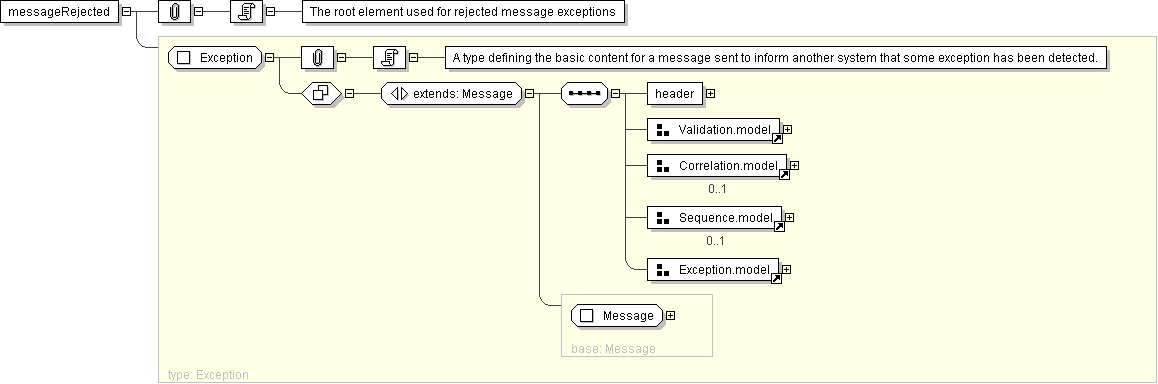
Task: Collapse the Exception type node
Action: click(269, 57)
